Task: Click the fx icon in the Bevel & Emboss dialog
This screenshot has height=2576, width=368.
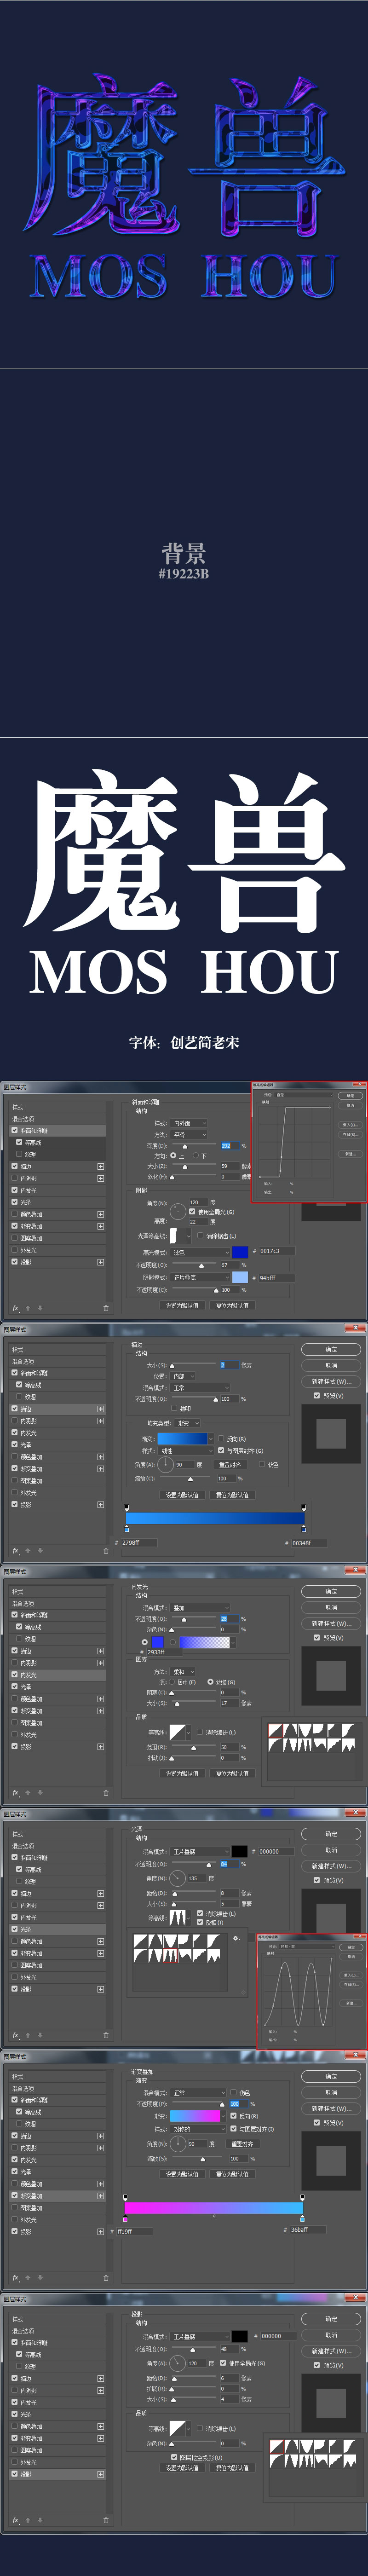Action: pyautogui.click(x=15, y=1307)
